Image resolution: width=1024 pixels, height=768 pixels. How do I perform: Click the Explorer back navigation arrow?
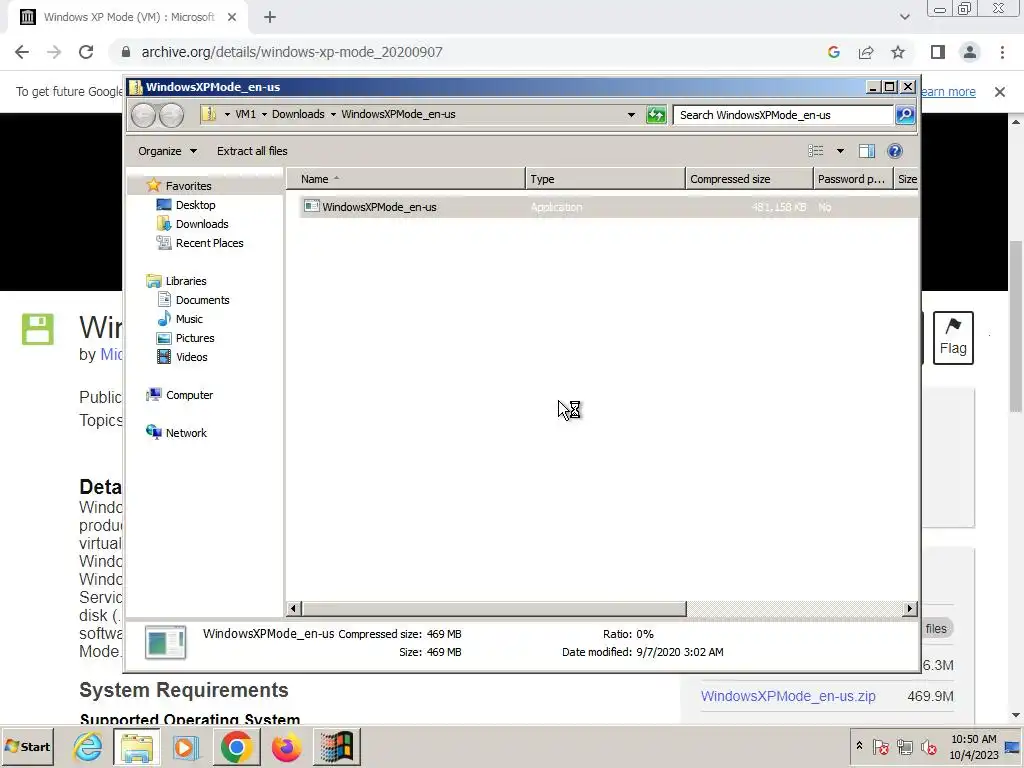pyautogui.click(x=143, y=116)
